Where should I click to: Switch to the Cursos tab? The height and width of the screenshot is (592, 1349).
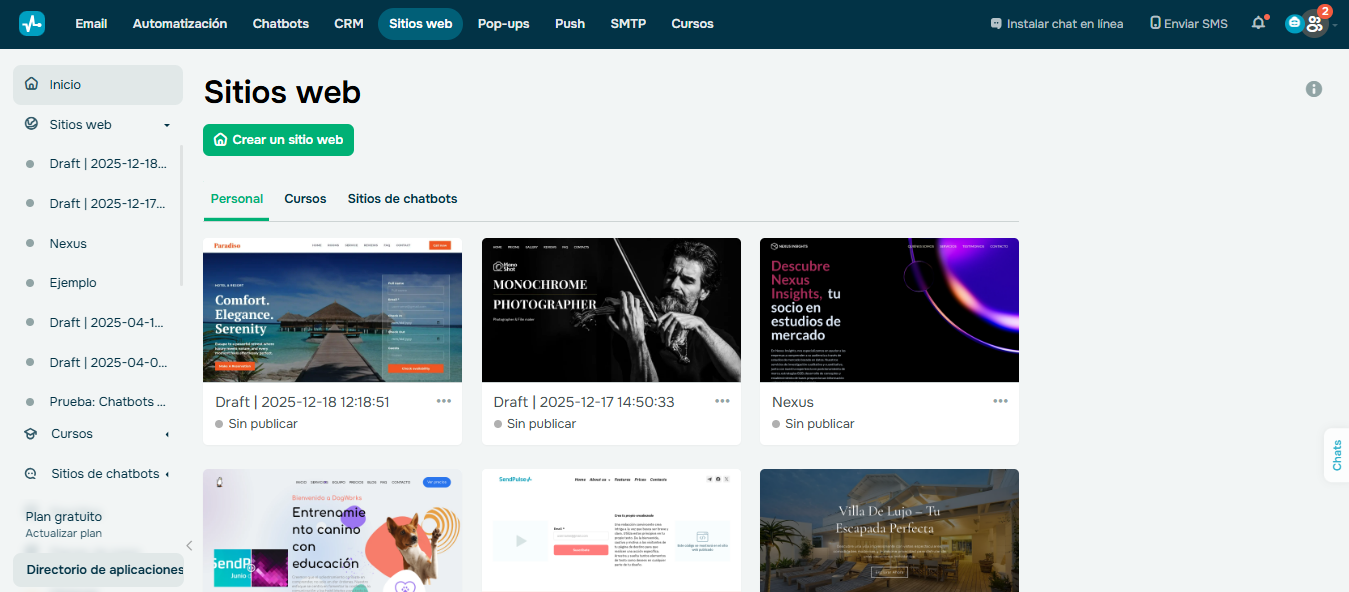coord(304,199)
